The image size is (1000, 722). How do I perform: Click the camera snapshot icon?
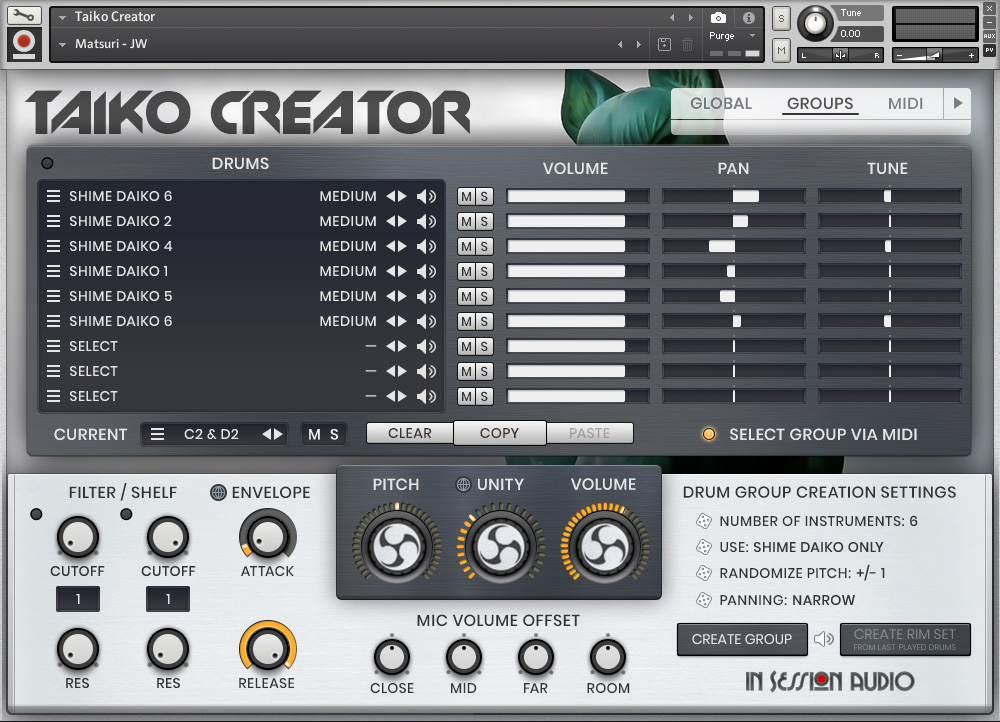coord(718,18)
